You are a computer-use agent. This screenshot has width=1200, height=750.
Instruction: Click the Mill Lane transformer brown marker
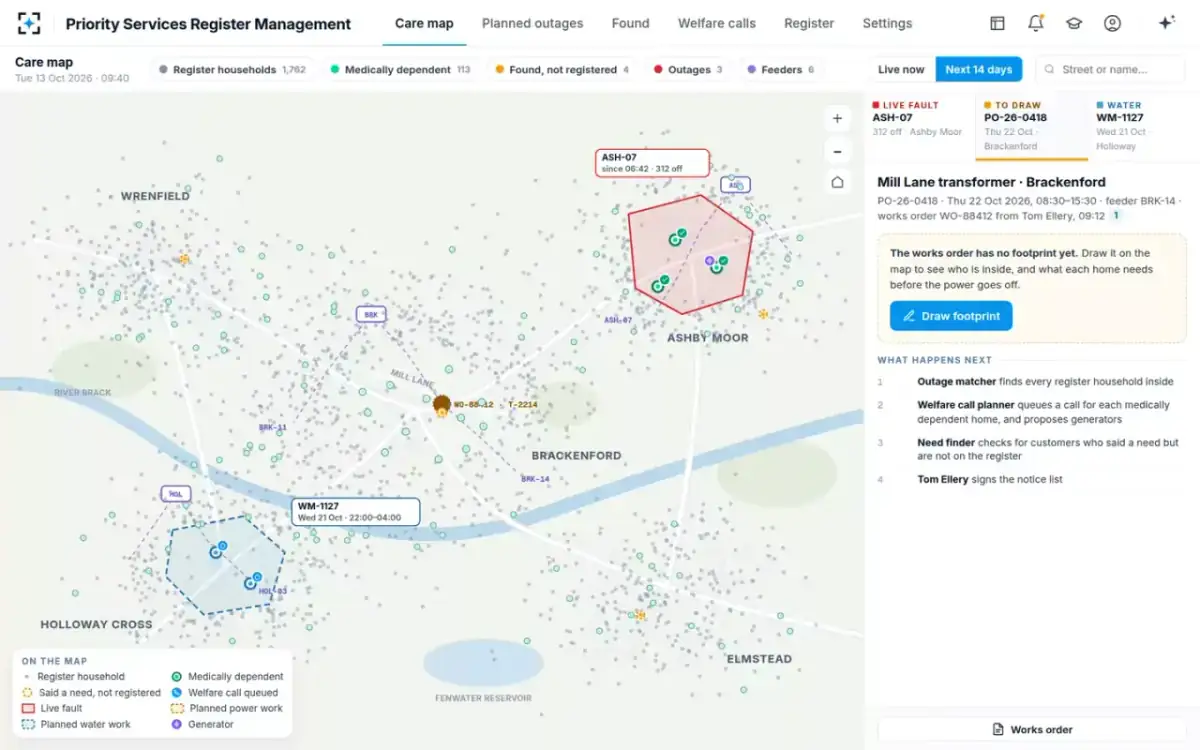click(441, 405)
